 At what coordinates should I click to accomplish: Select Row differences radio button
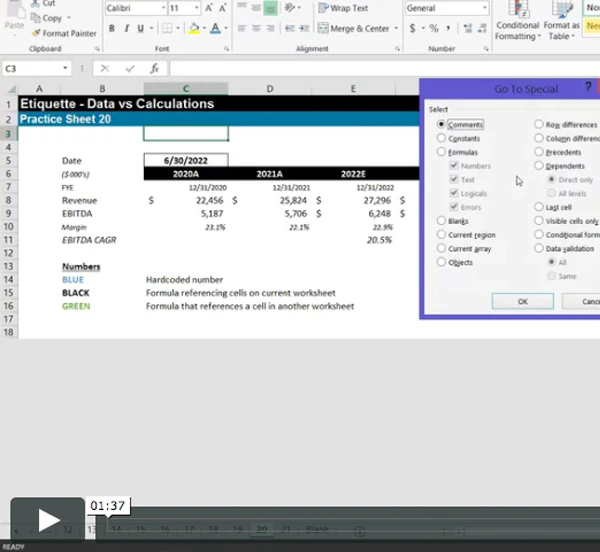point(539,124)
